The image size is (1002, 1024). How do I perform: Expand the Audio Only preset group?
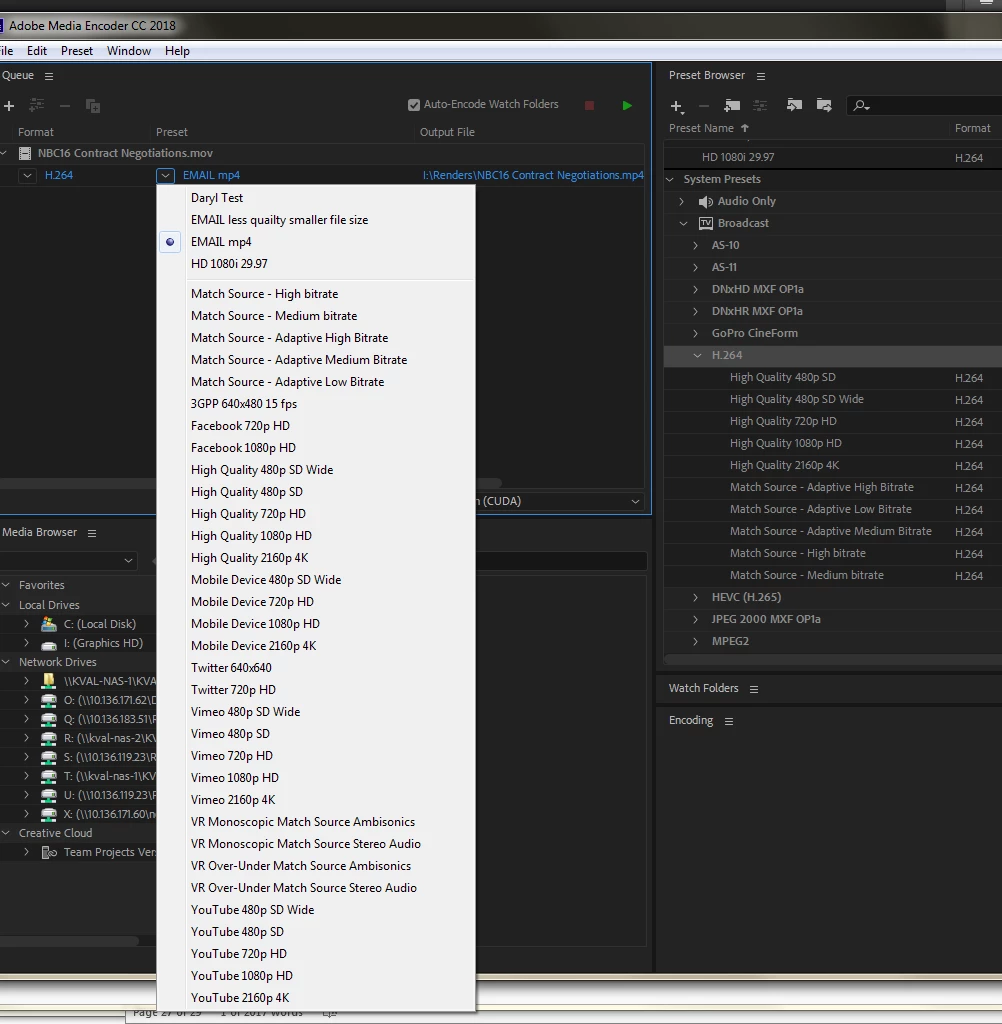pos(682,201)
